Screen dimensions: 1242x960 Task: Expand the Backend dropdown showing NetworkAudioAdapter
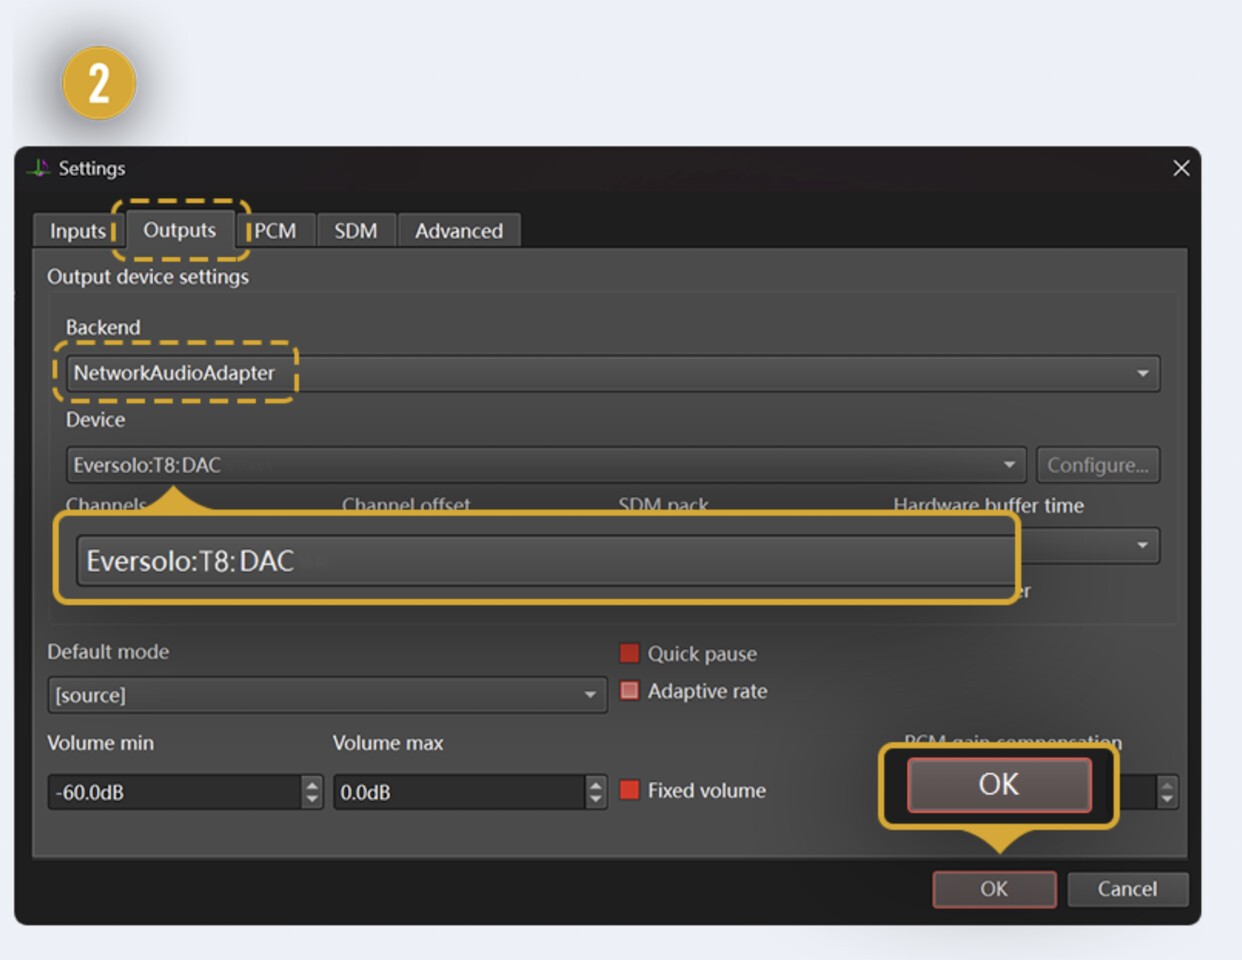(1142, 374)
